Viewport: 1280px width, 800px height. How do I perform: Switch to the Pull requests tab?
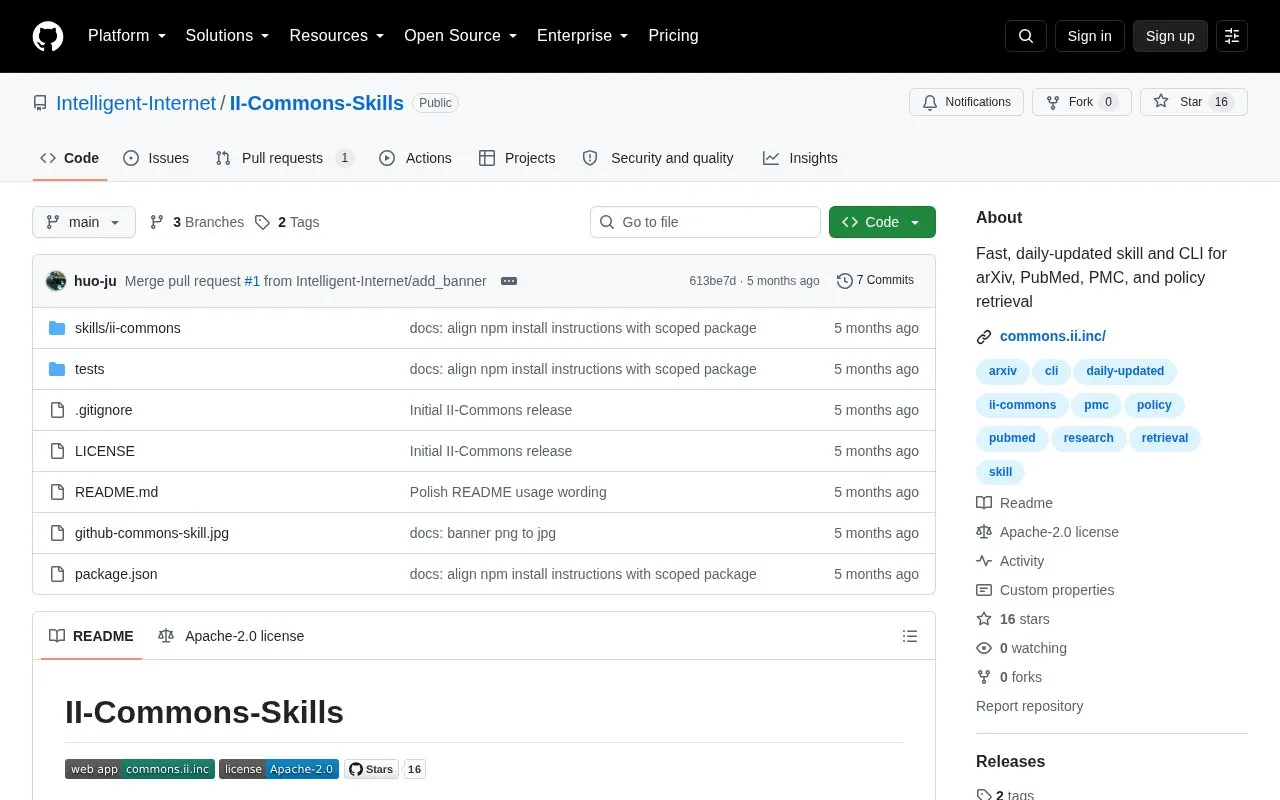click(284, 158)
